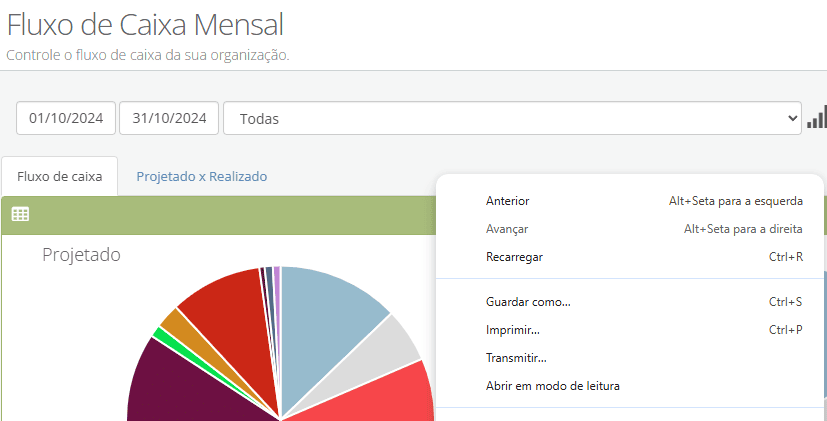Select Guardar como... menu entry
This screenshot has width=827, height=421.
[x=630, y=302]
